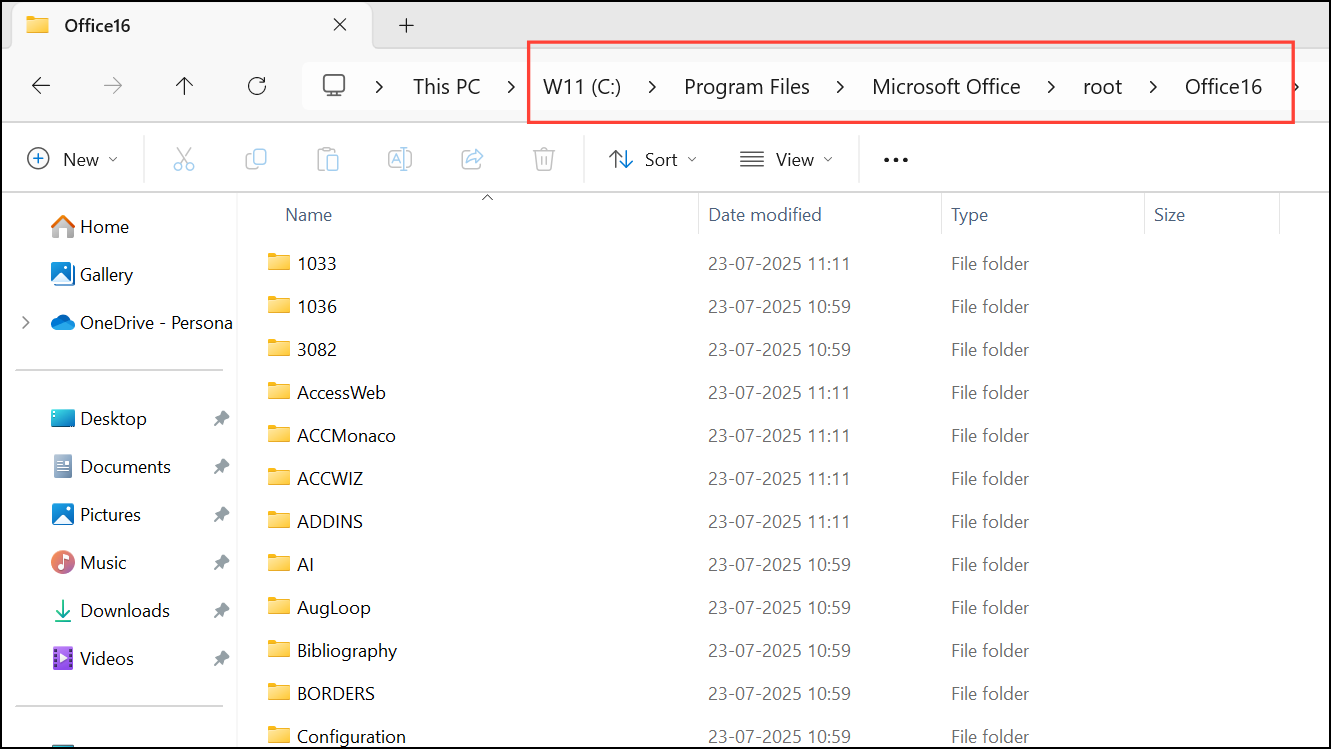Click the pin icon beside Downloads

coord(221,611)
